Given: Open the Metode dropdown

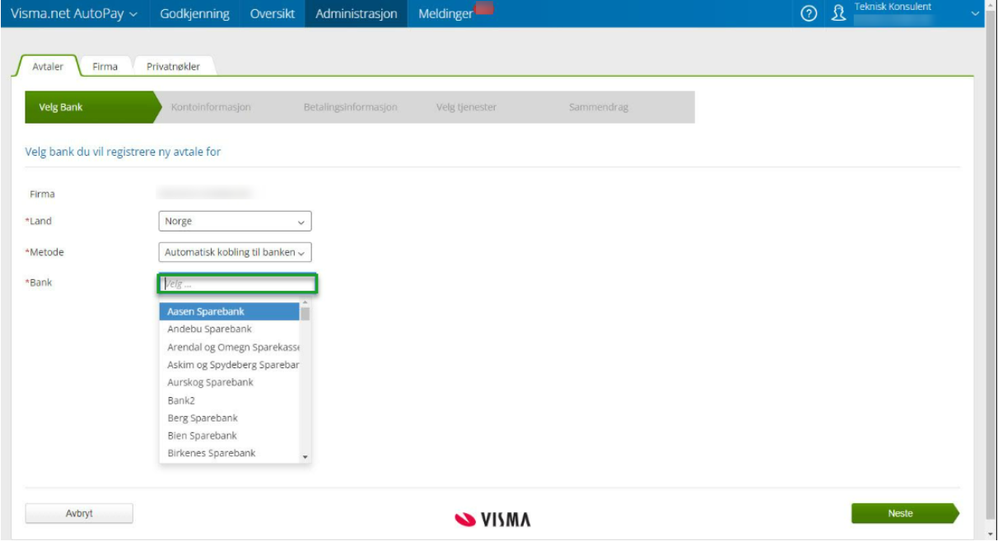Looking at the screenshot, I should click(x=235, y=253).
